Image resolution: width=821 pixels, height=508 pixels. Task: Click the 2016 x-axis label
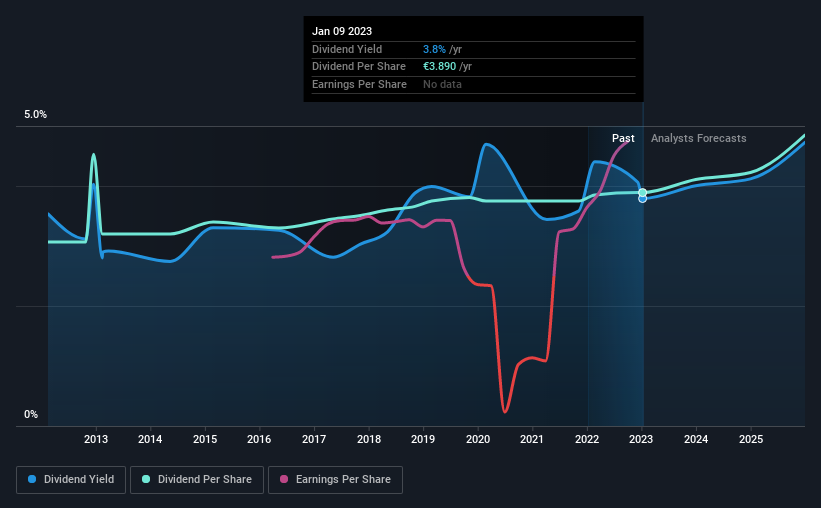(x=259, y=439)
